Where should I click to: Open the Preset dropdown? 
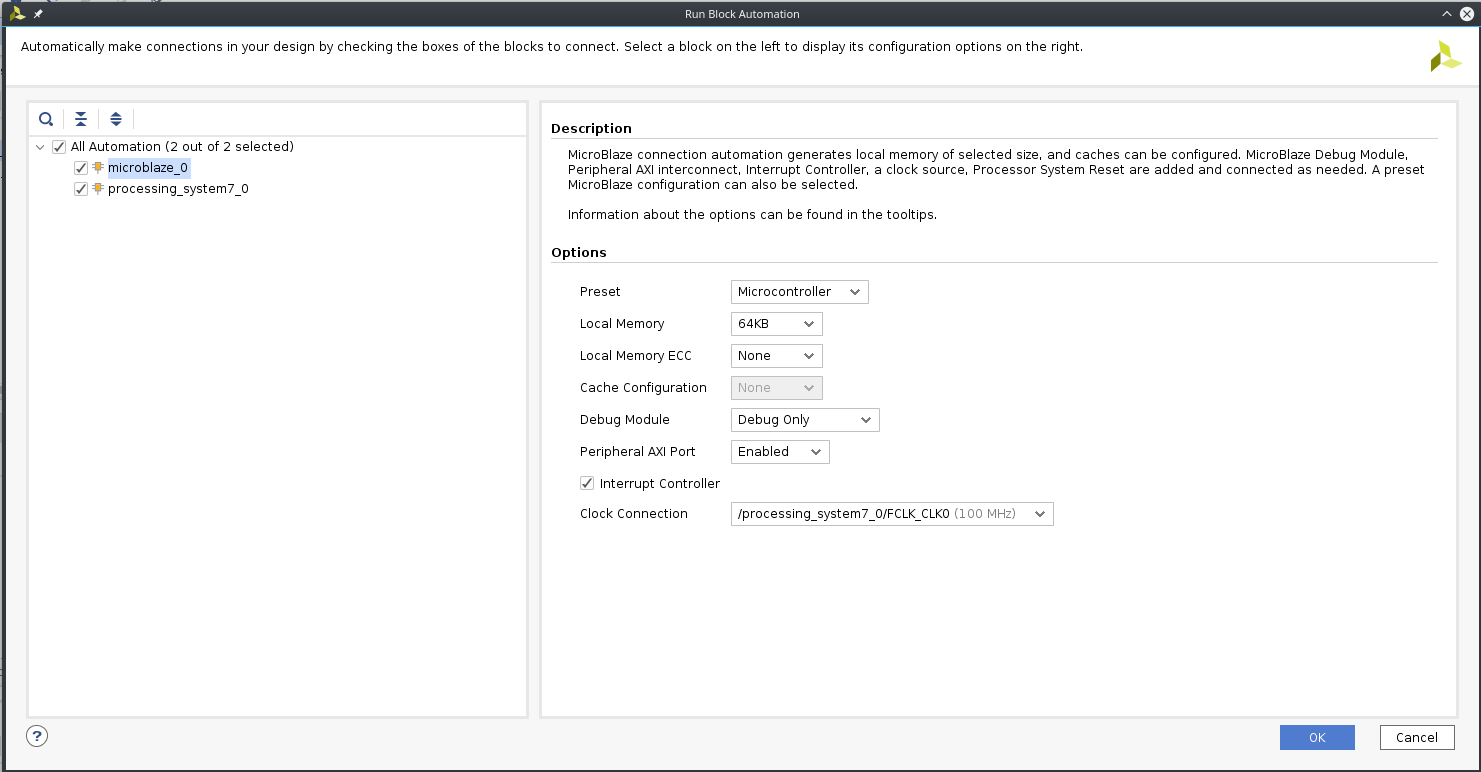click(x=800, y=292)
